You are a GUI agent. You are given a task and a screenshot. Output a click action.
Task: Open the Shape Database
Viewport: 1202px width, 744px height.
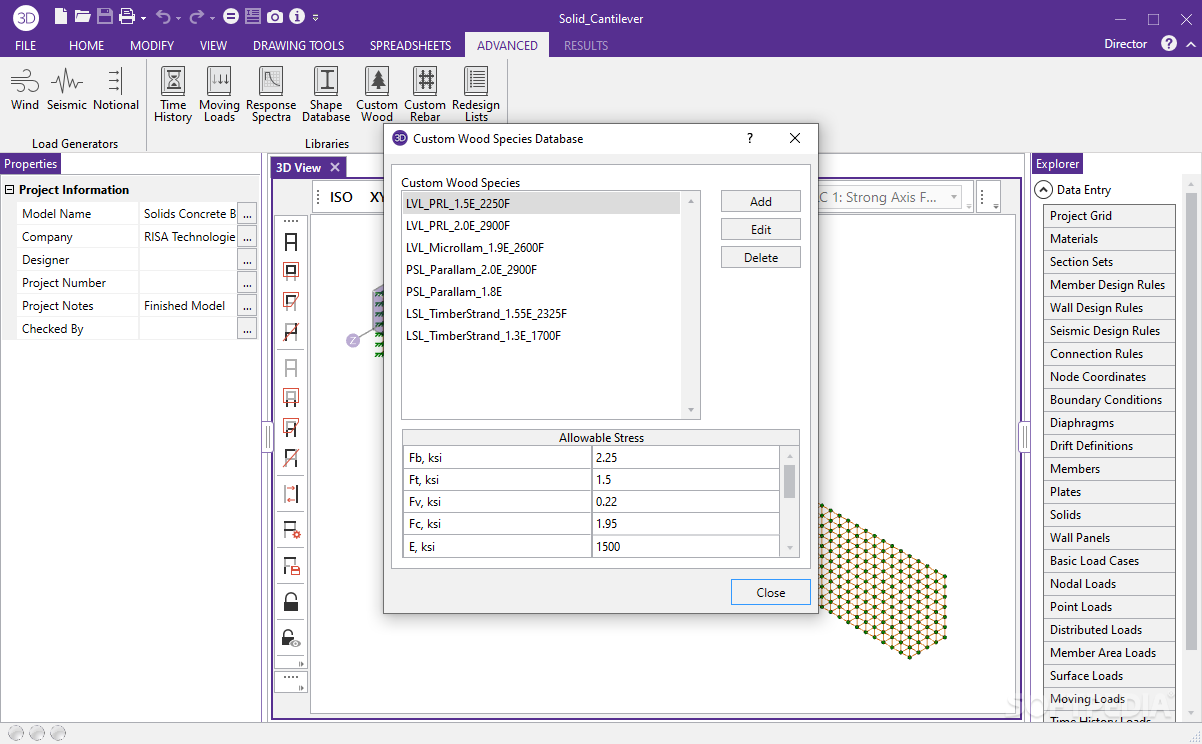[x=326, y=94]
